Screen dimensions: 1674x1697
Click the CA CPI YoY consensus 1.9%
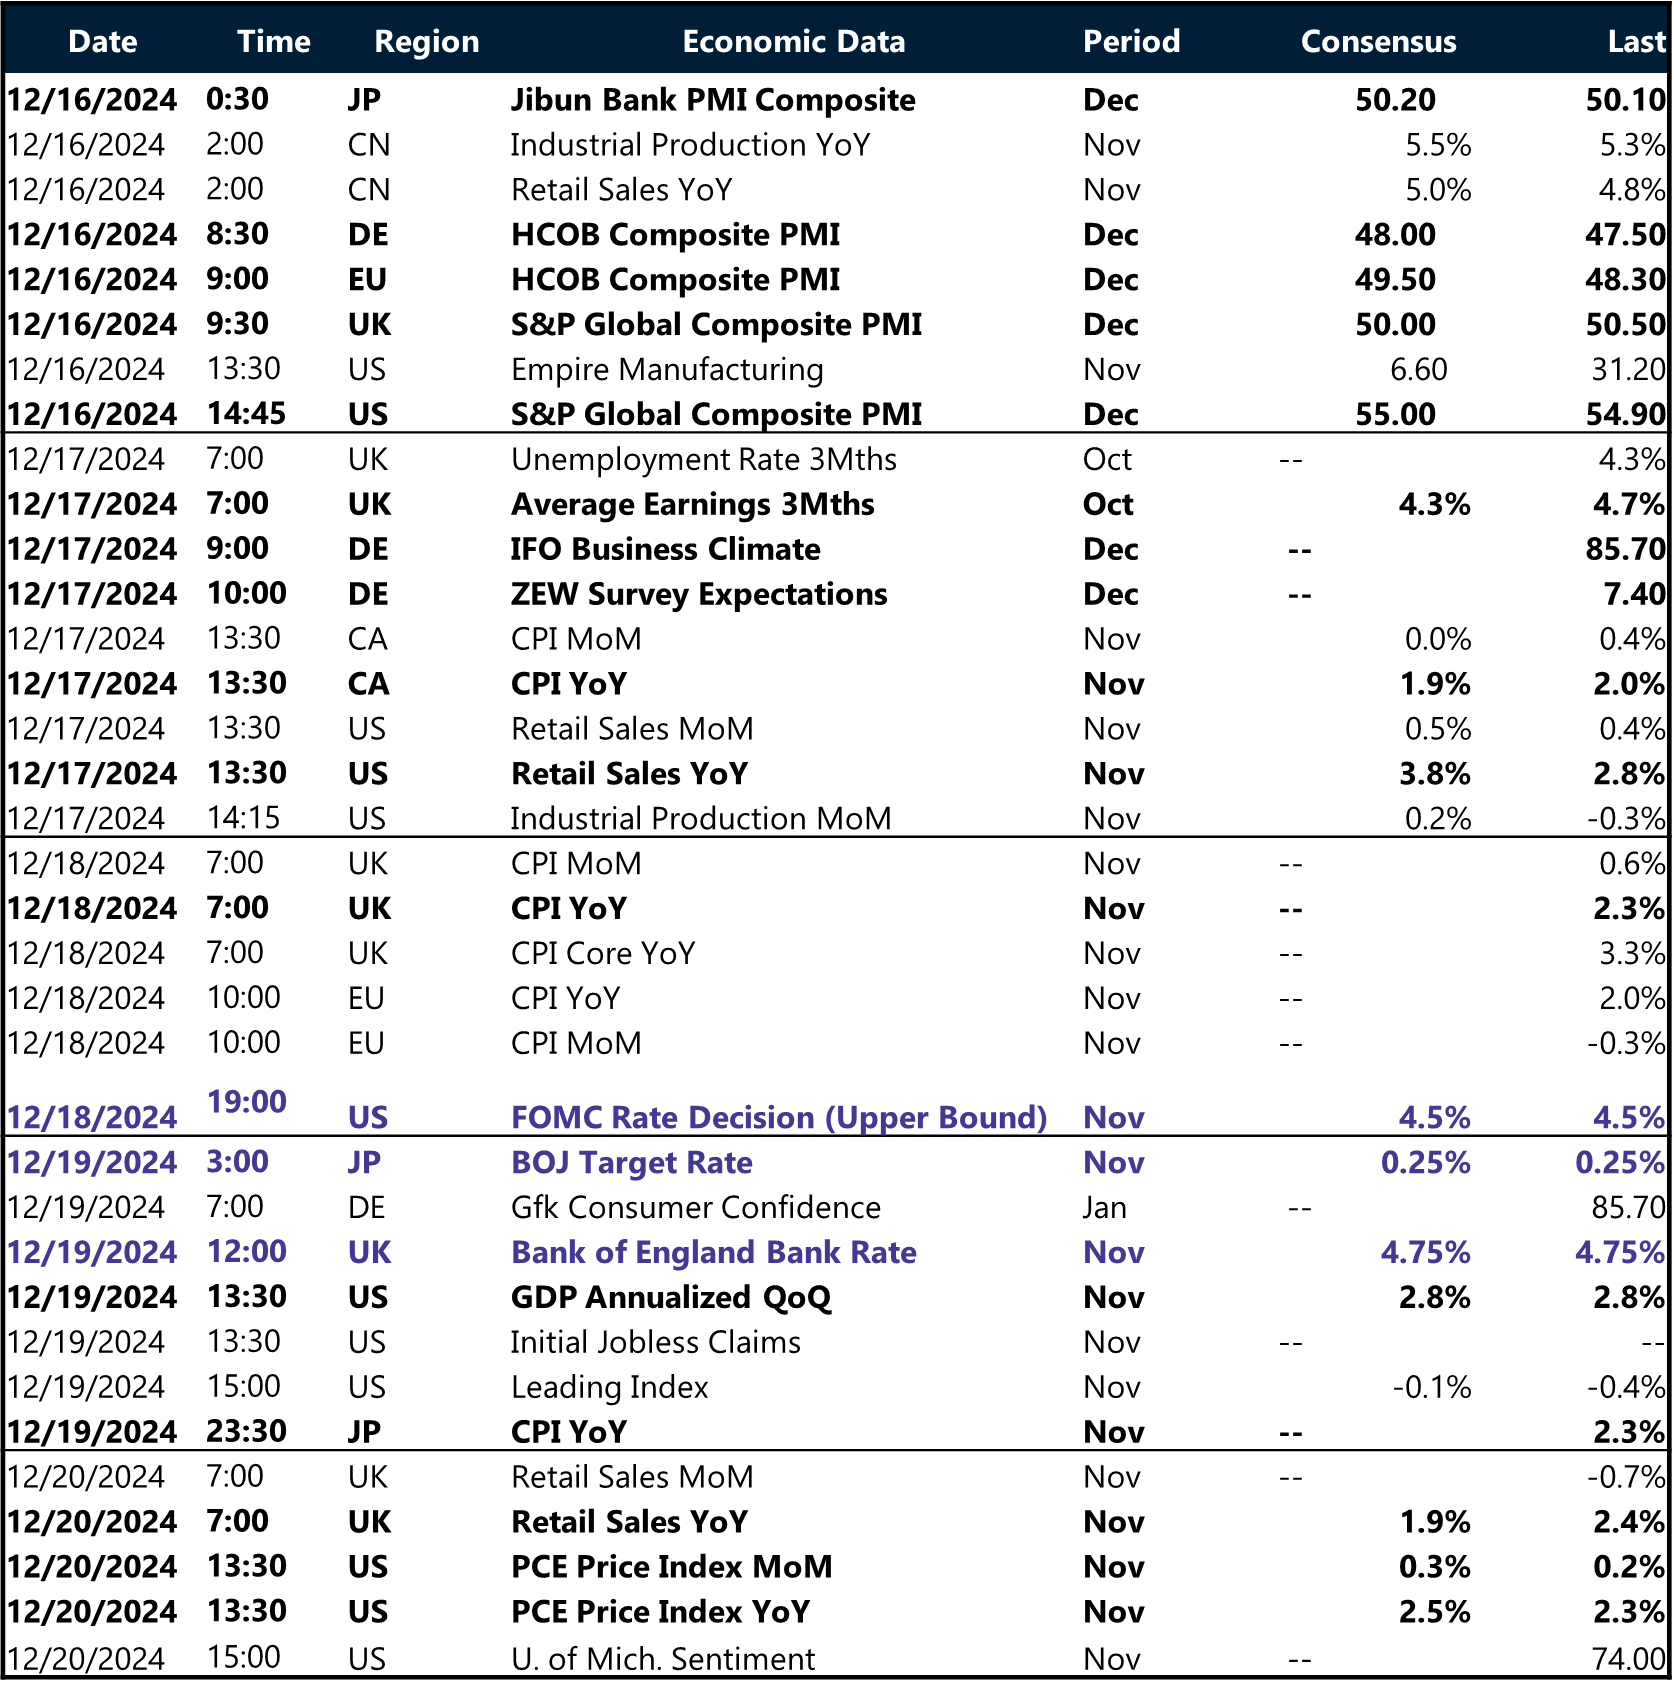(x=1434, y=684)
